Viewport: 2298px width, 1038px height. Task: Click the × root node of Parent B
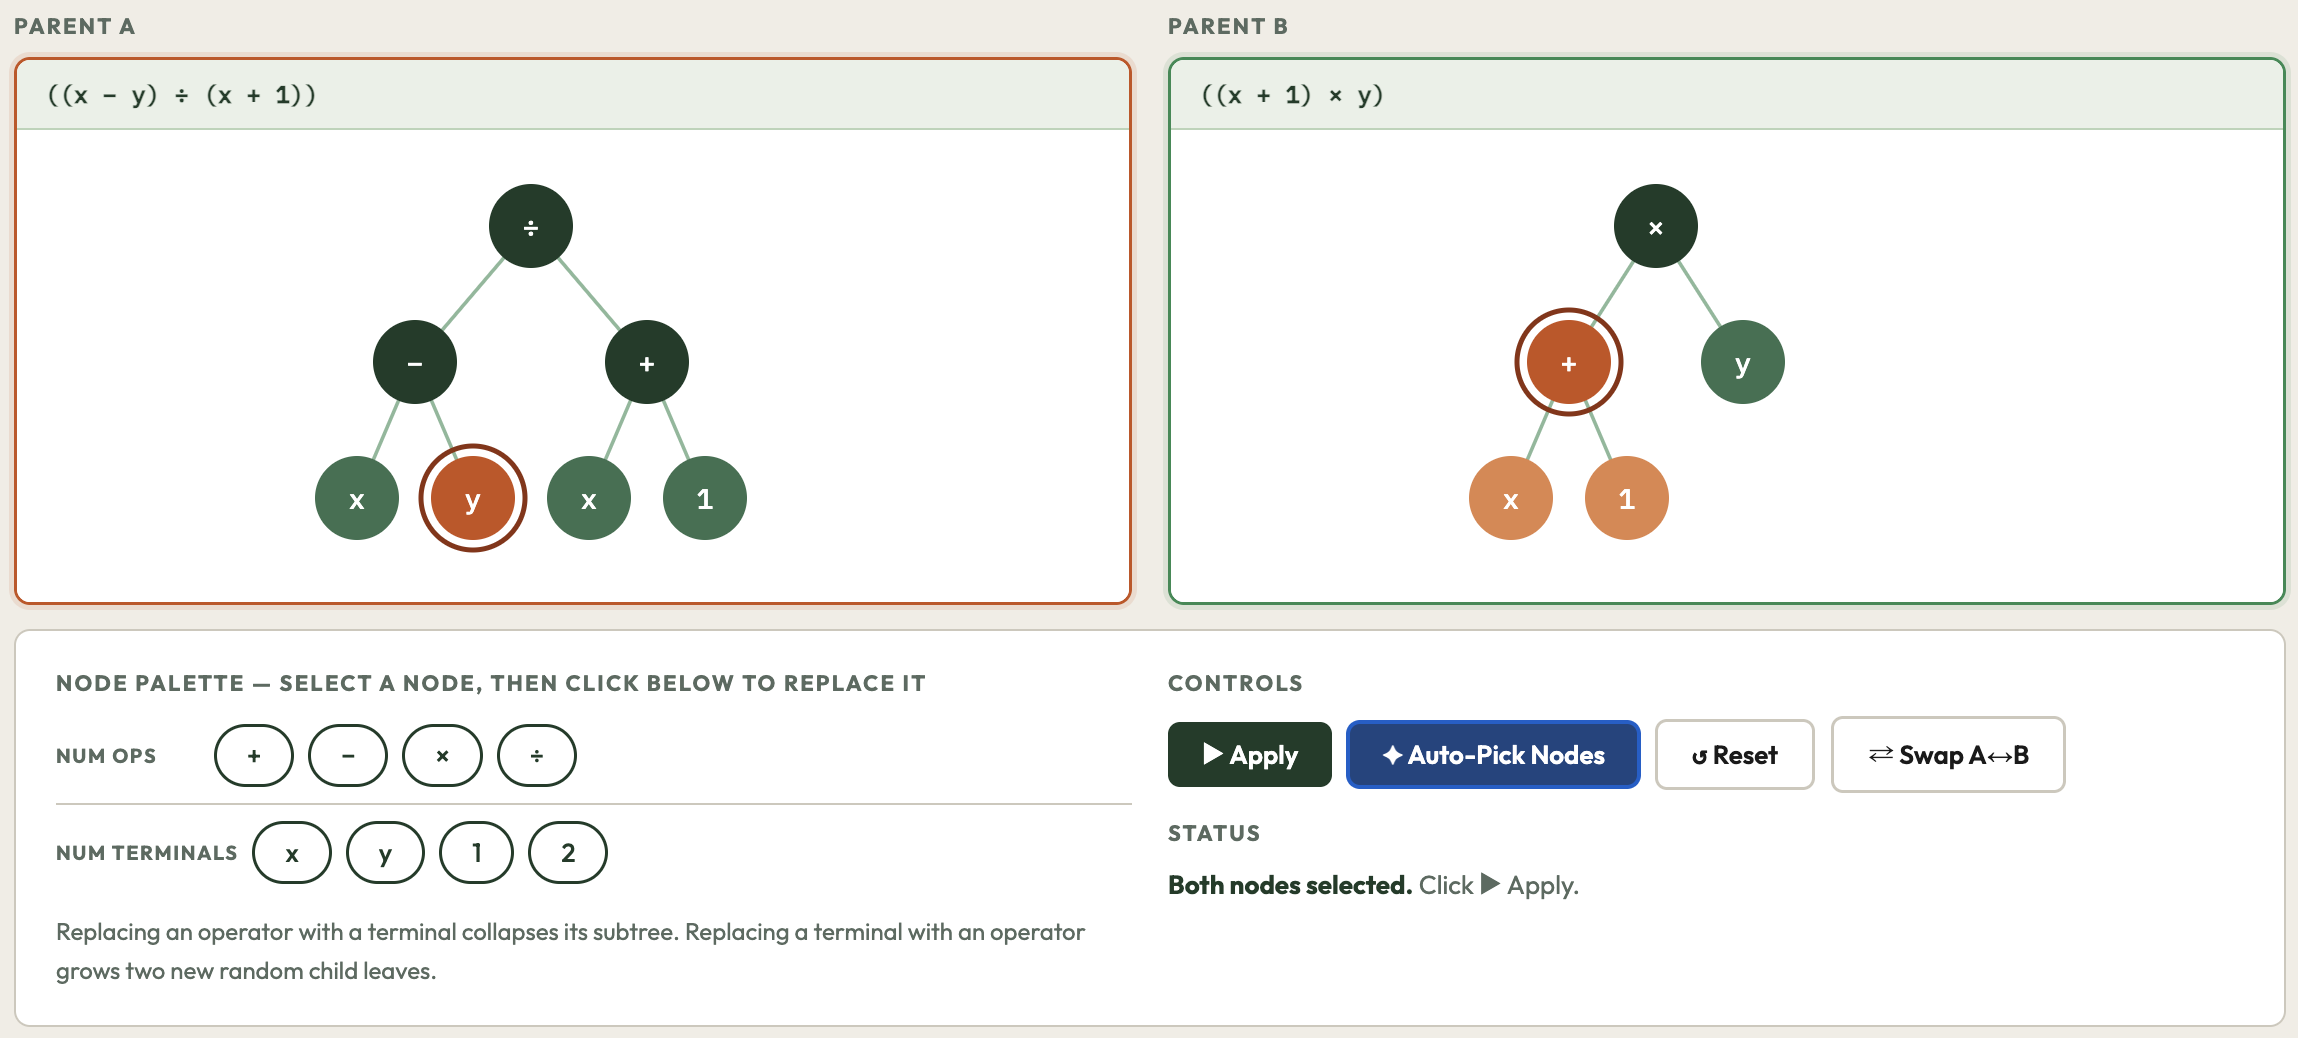(1655, 226)
